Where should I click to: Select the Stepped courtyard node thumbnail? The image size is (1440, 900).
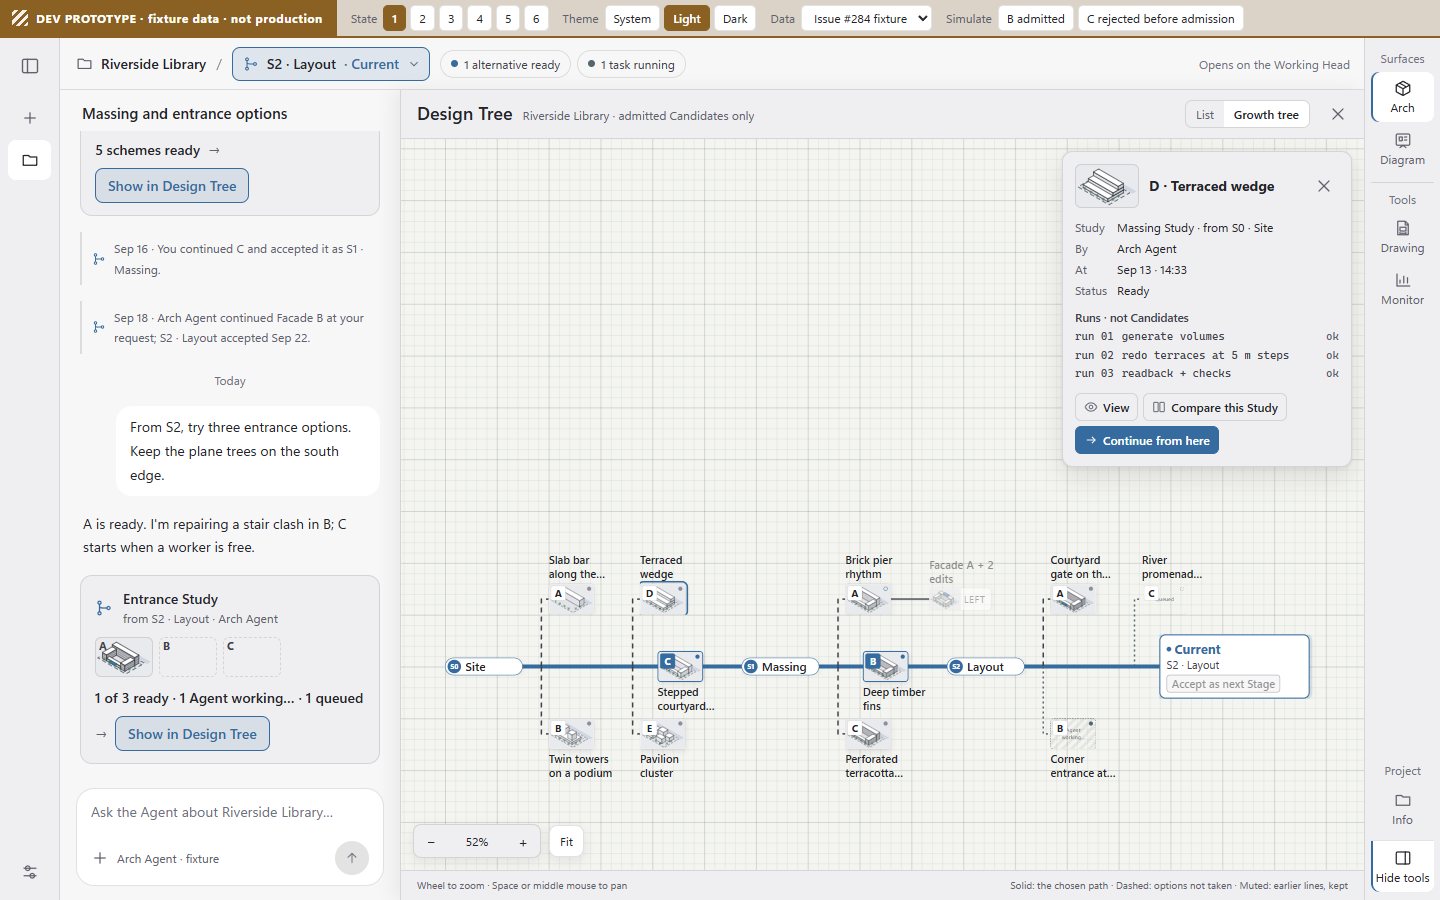(x=680, y=666)
